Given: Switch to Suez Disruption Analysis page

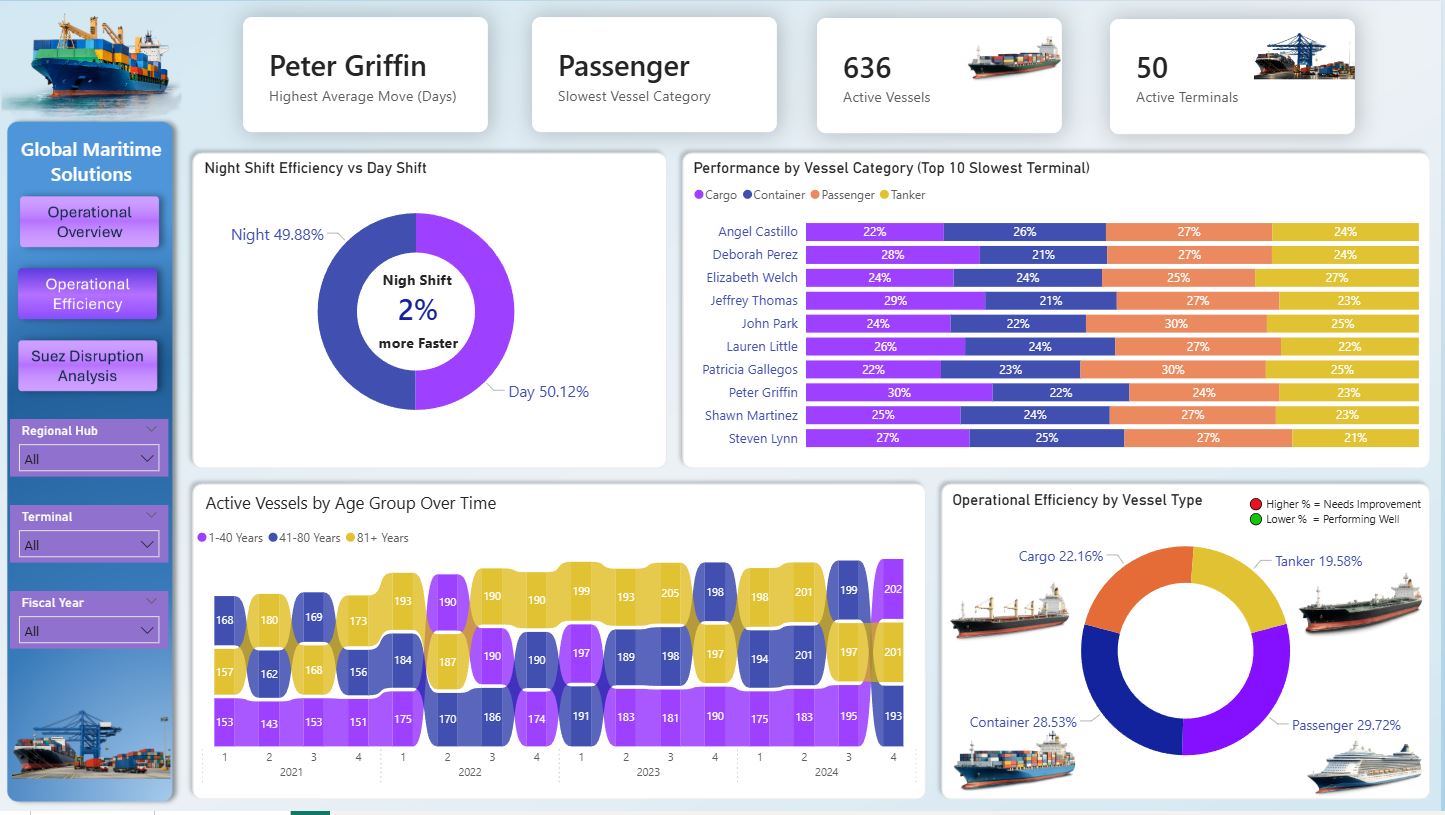Looking at the screenshot, I should pyautogui.click(x=88, y=366).
